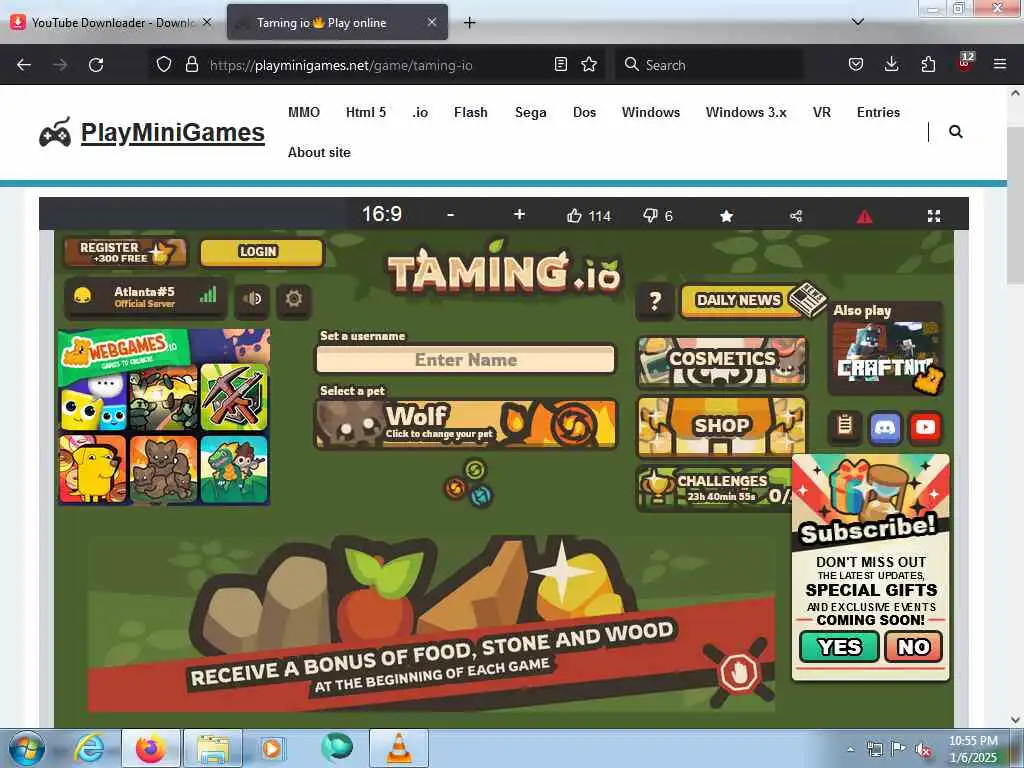The image size is (1024, 768).
Task: Open the browser downloads arrow icon
Action: coord(891,64)
